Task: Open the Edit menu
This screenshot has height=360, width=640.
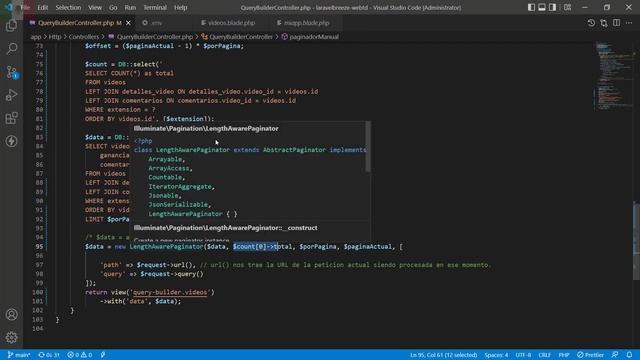Action: coord(42,7)
